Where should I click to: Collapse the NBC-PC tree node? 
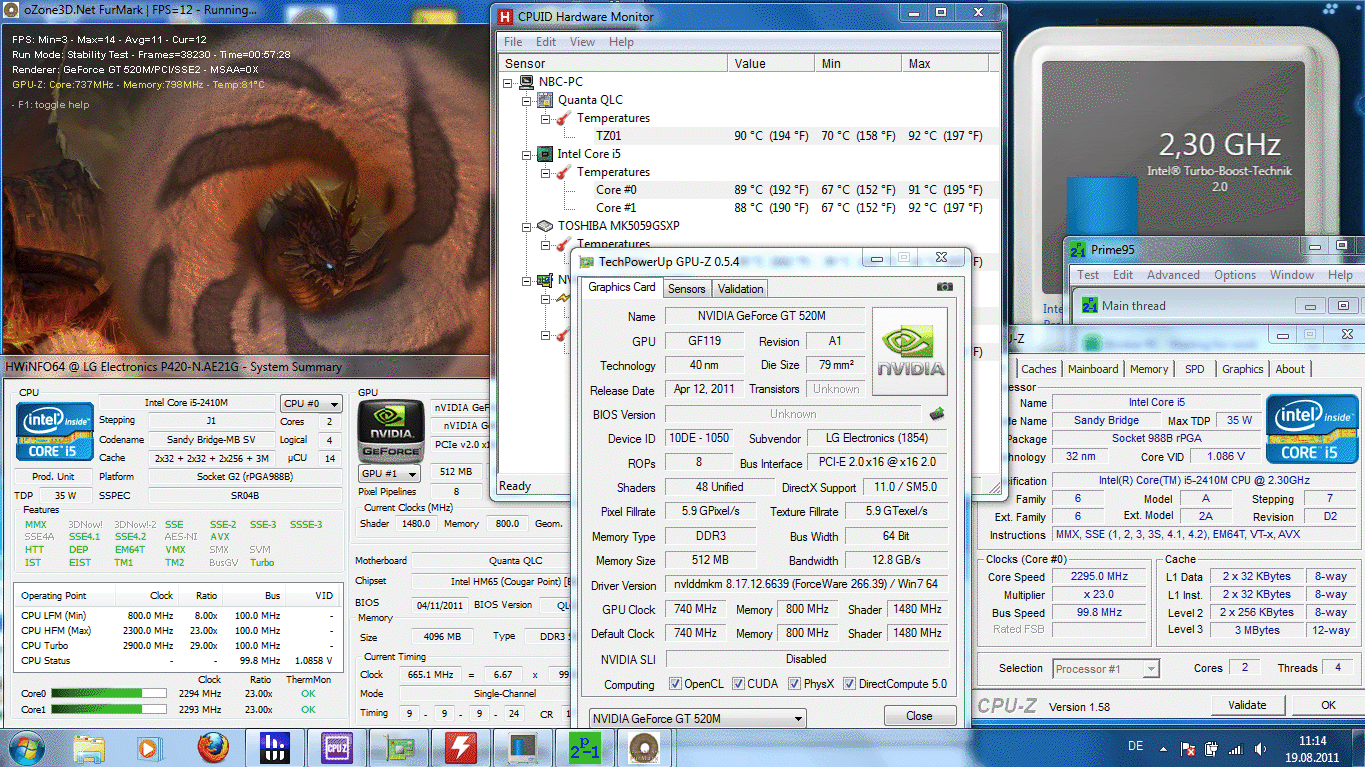509,82
